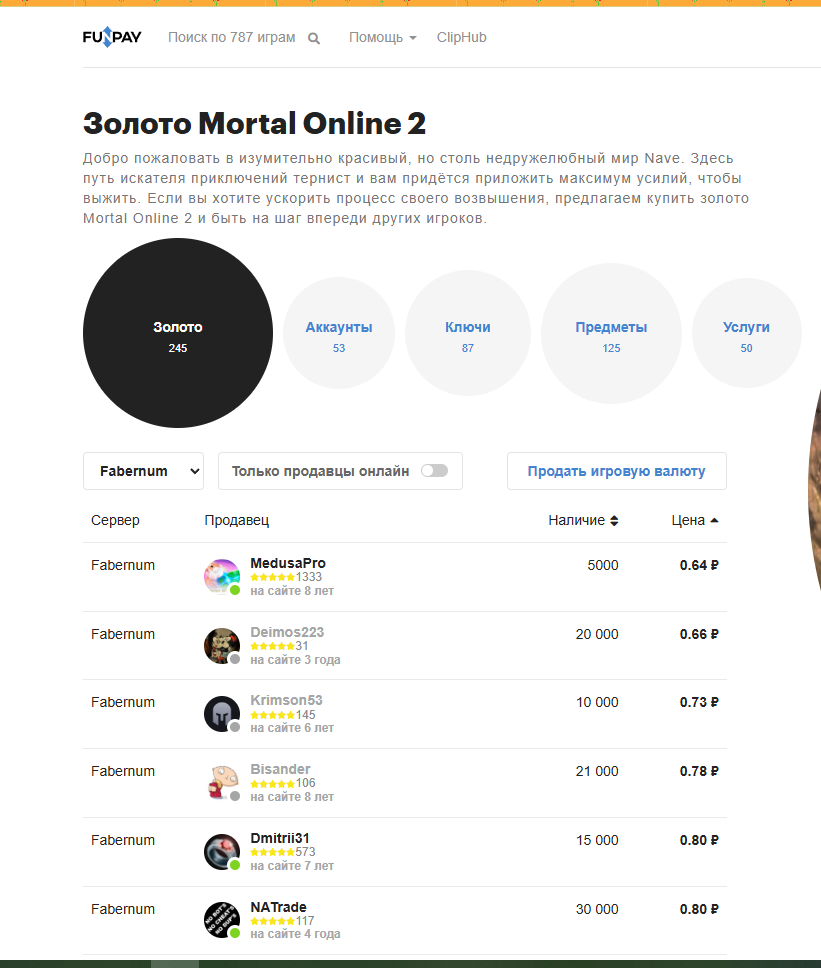Click the 0.66 ₽ price
The image size is (821, 968).
coord(699,634)
